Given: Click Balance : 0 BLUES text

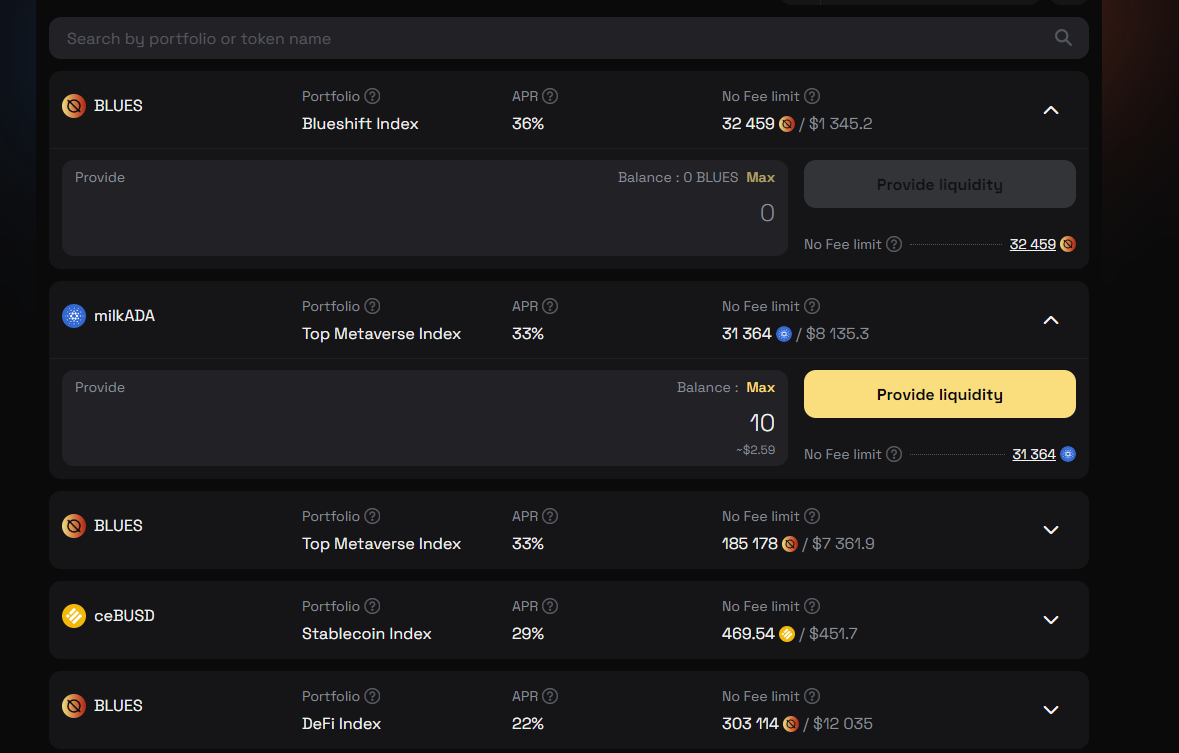Looking at the screenshot, I should pyautogui.click(x=678, y=178).
